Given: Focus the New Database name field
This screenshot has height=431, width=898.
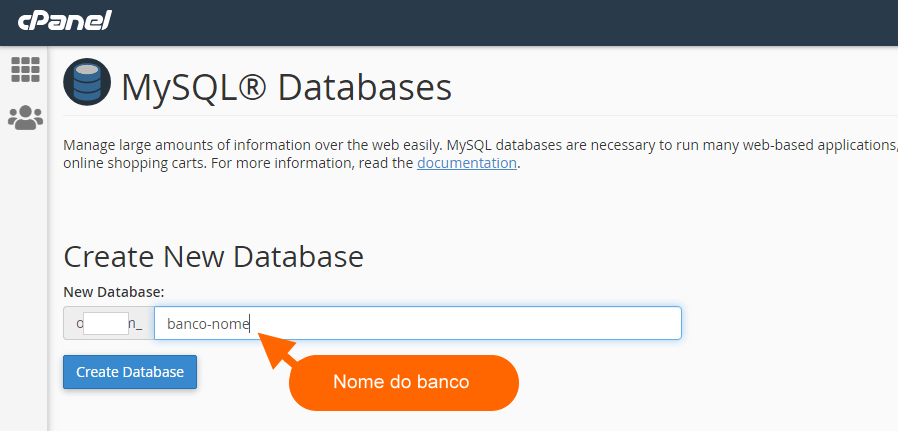Looking at the screenshot, I should pyautogui.click(x=418, y=323).
